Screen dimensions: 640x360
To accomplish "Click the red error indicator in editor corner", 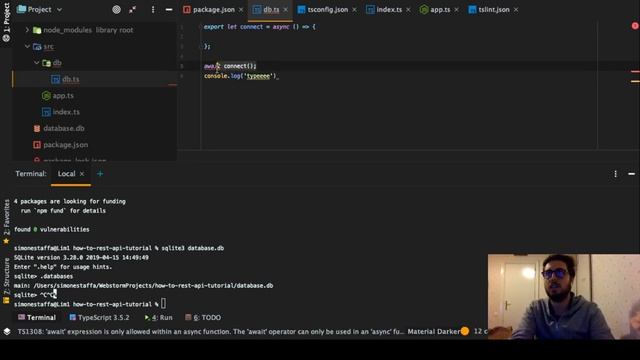I will [x=635, y=26].
